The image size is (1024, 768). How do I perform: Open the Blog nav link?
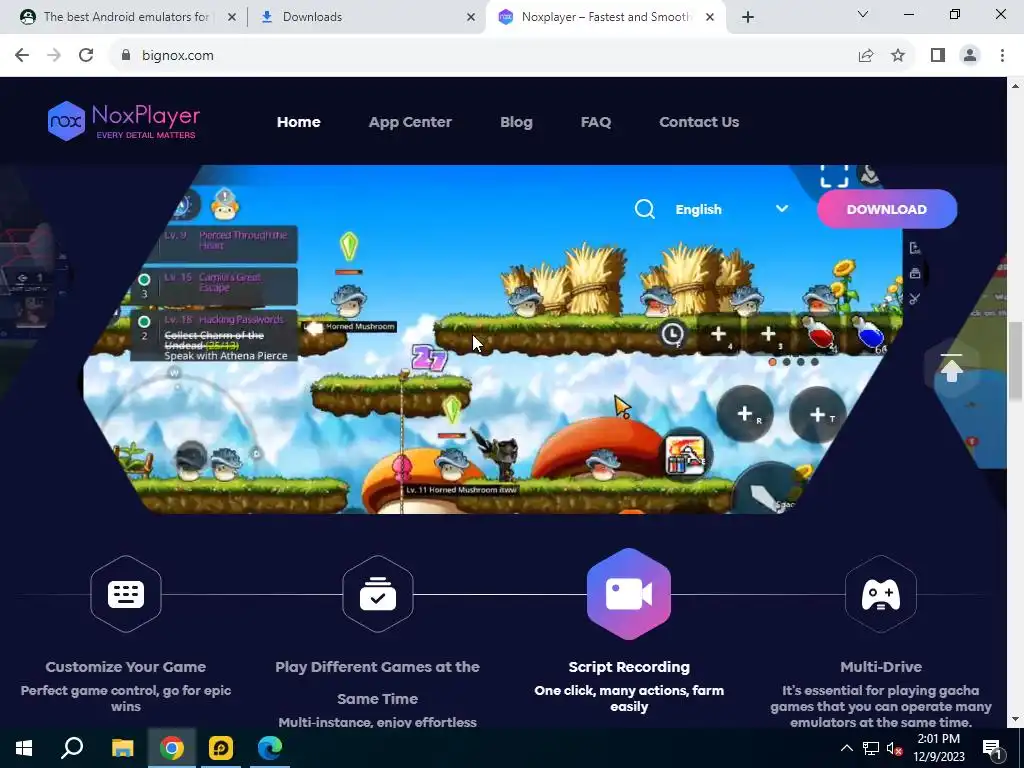coord(516,121)
